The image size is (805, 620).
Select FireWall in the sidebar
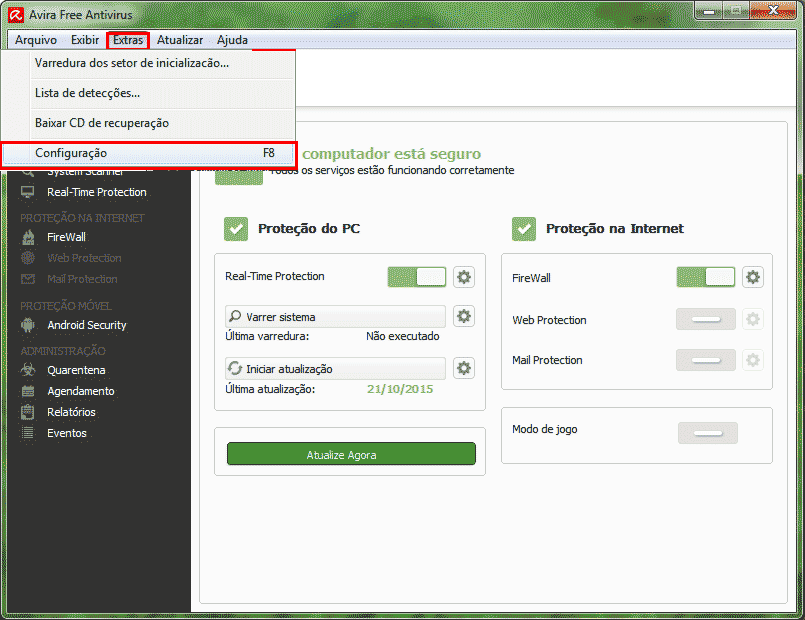(x=66, y=237)
